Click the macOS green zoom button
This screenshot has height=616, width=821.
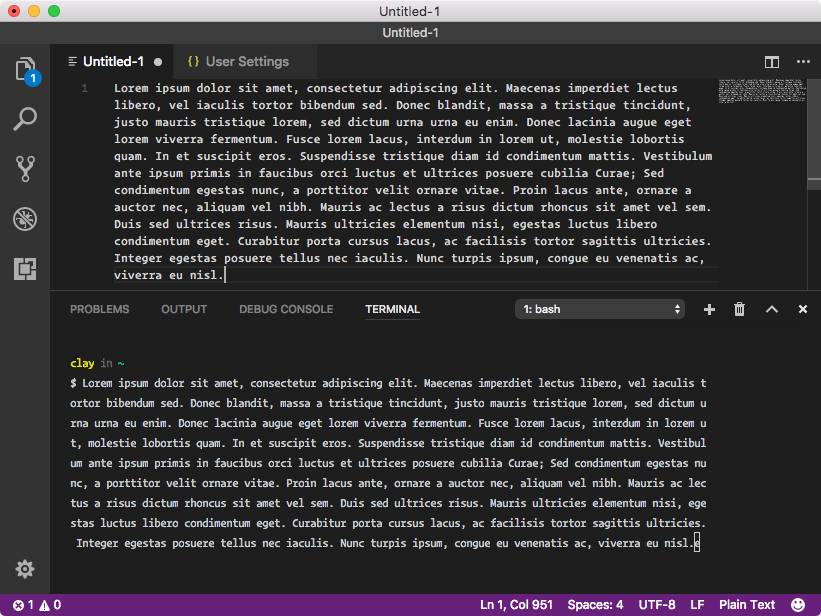click(x=54, y=11)
